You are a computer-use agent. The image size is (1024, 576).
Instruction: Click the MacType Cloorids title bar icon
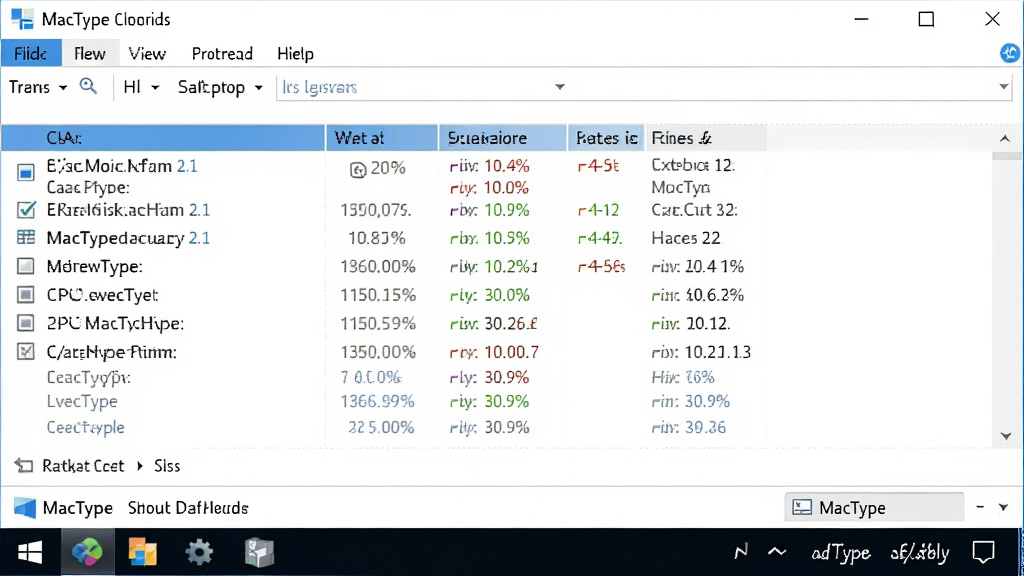pyautogui.click(x=22, y=19)
